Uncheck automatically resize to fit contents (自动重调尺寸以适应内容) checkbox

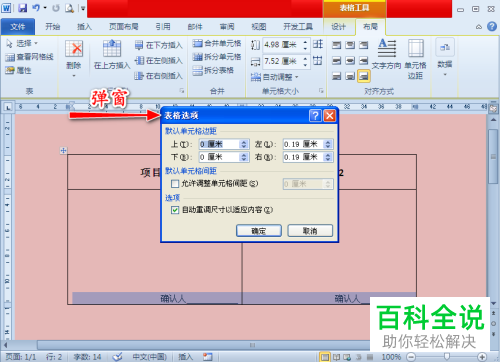(x=175, y=210)
